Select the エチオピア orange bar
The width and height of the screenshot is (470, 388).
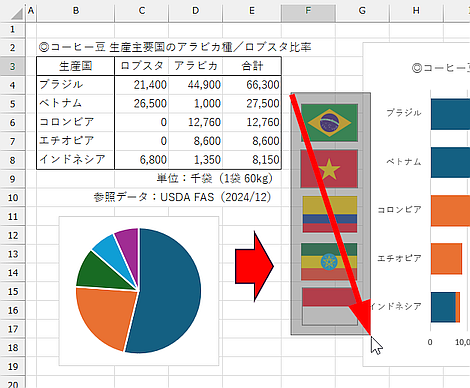[x=446, y=259]
